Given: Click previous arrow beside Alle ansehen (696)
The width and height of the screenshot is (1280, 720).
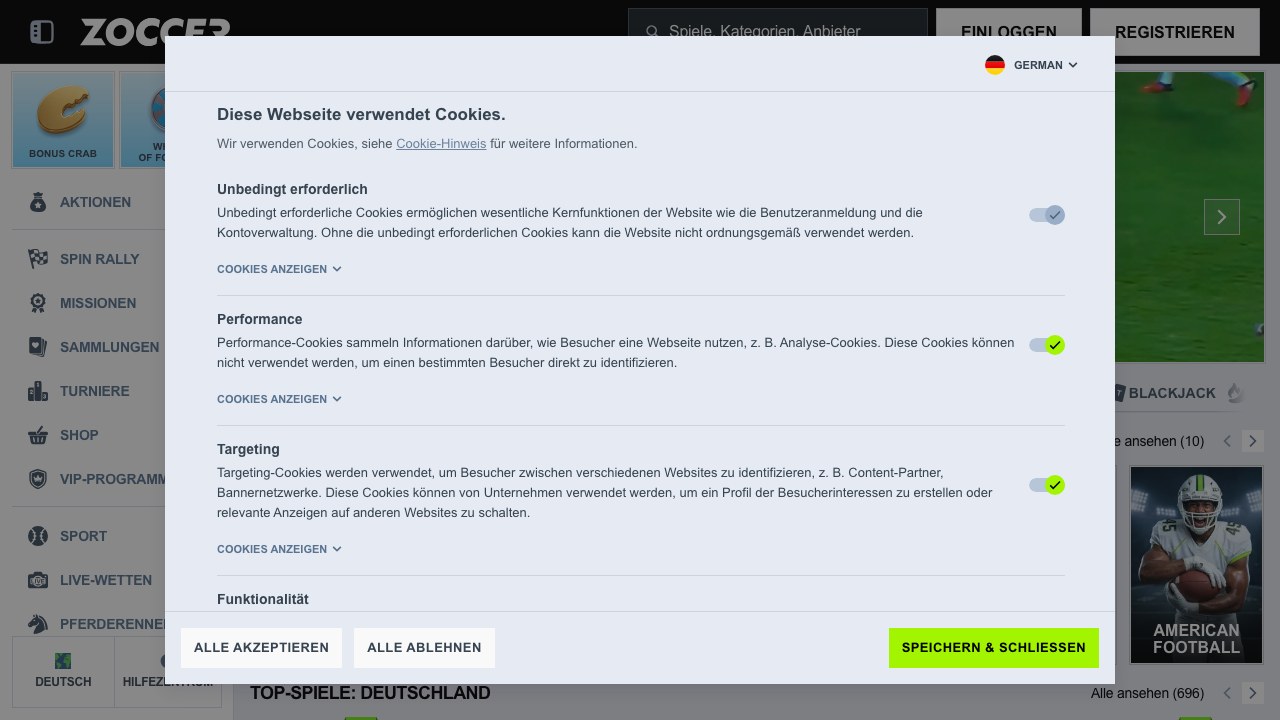Looking at the screenshot, I should click(x=1227, y=693).
